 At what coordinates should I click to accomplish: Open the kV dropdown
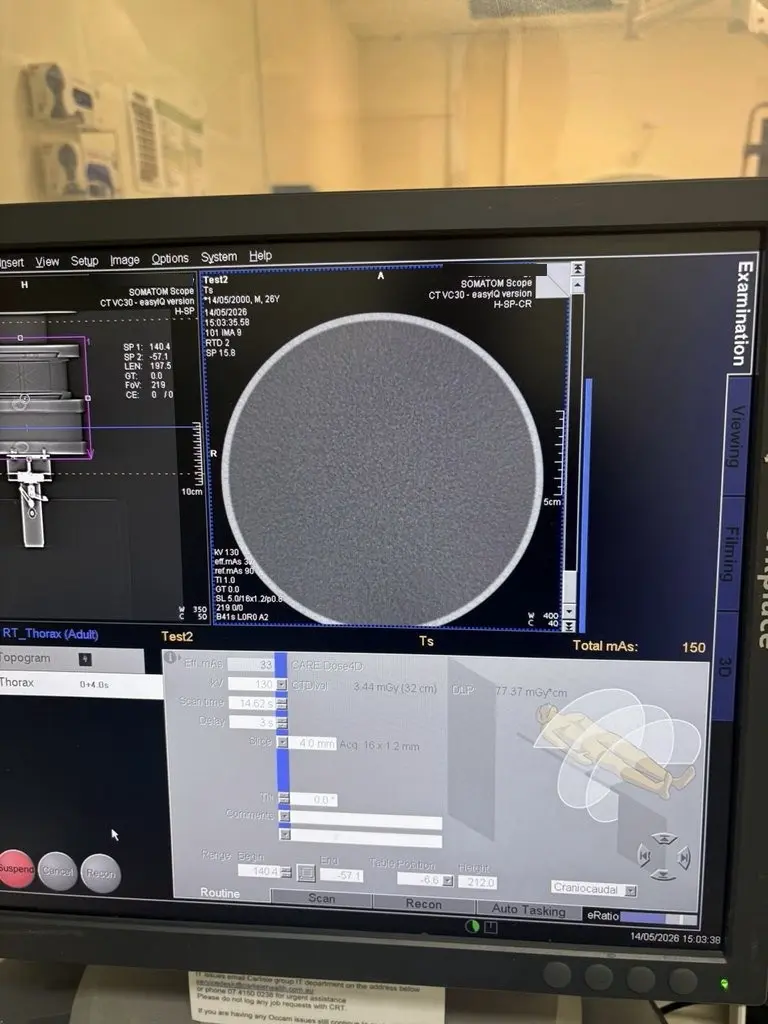[281, 684]
